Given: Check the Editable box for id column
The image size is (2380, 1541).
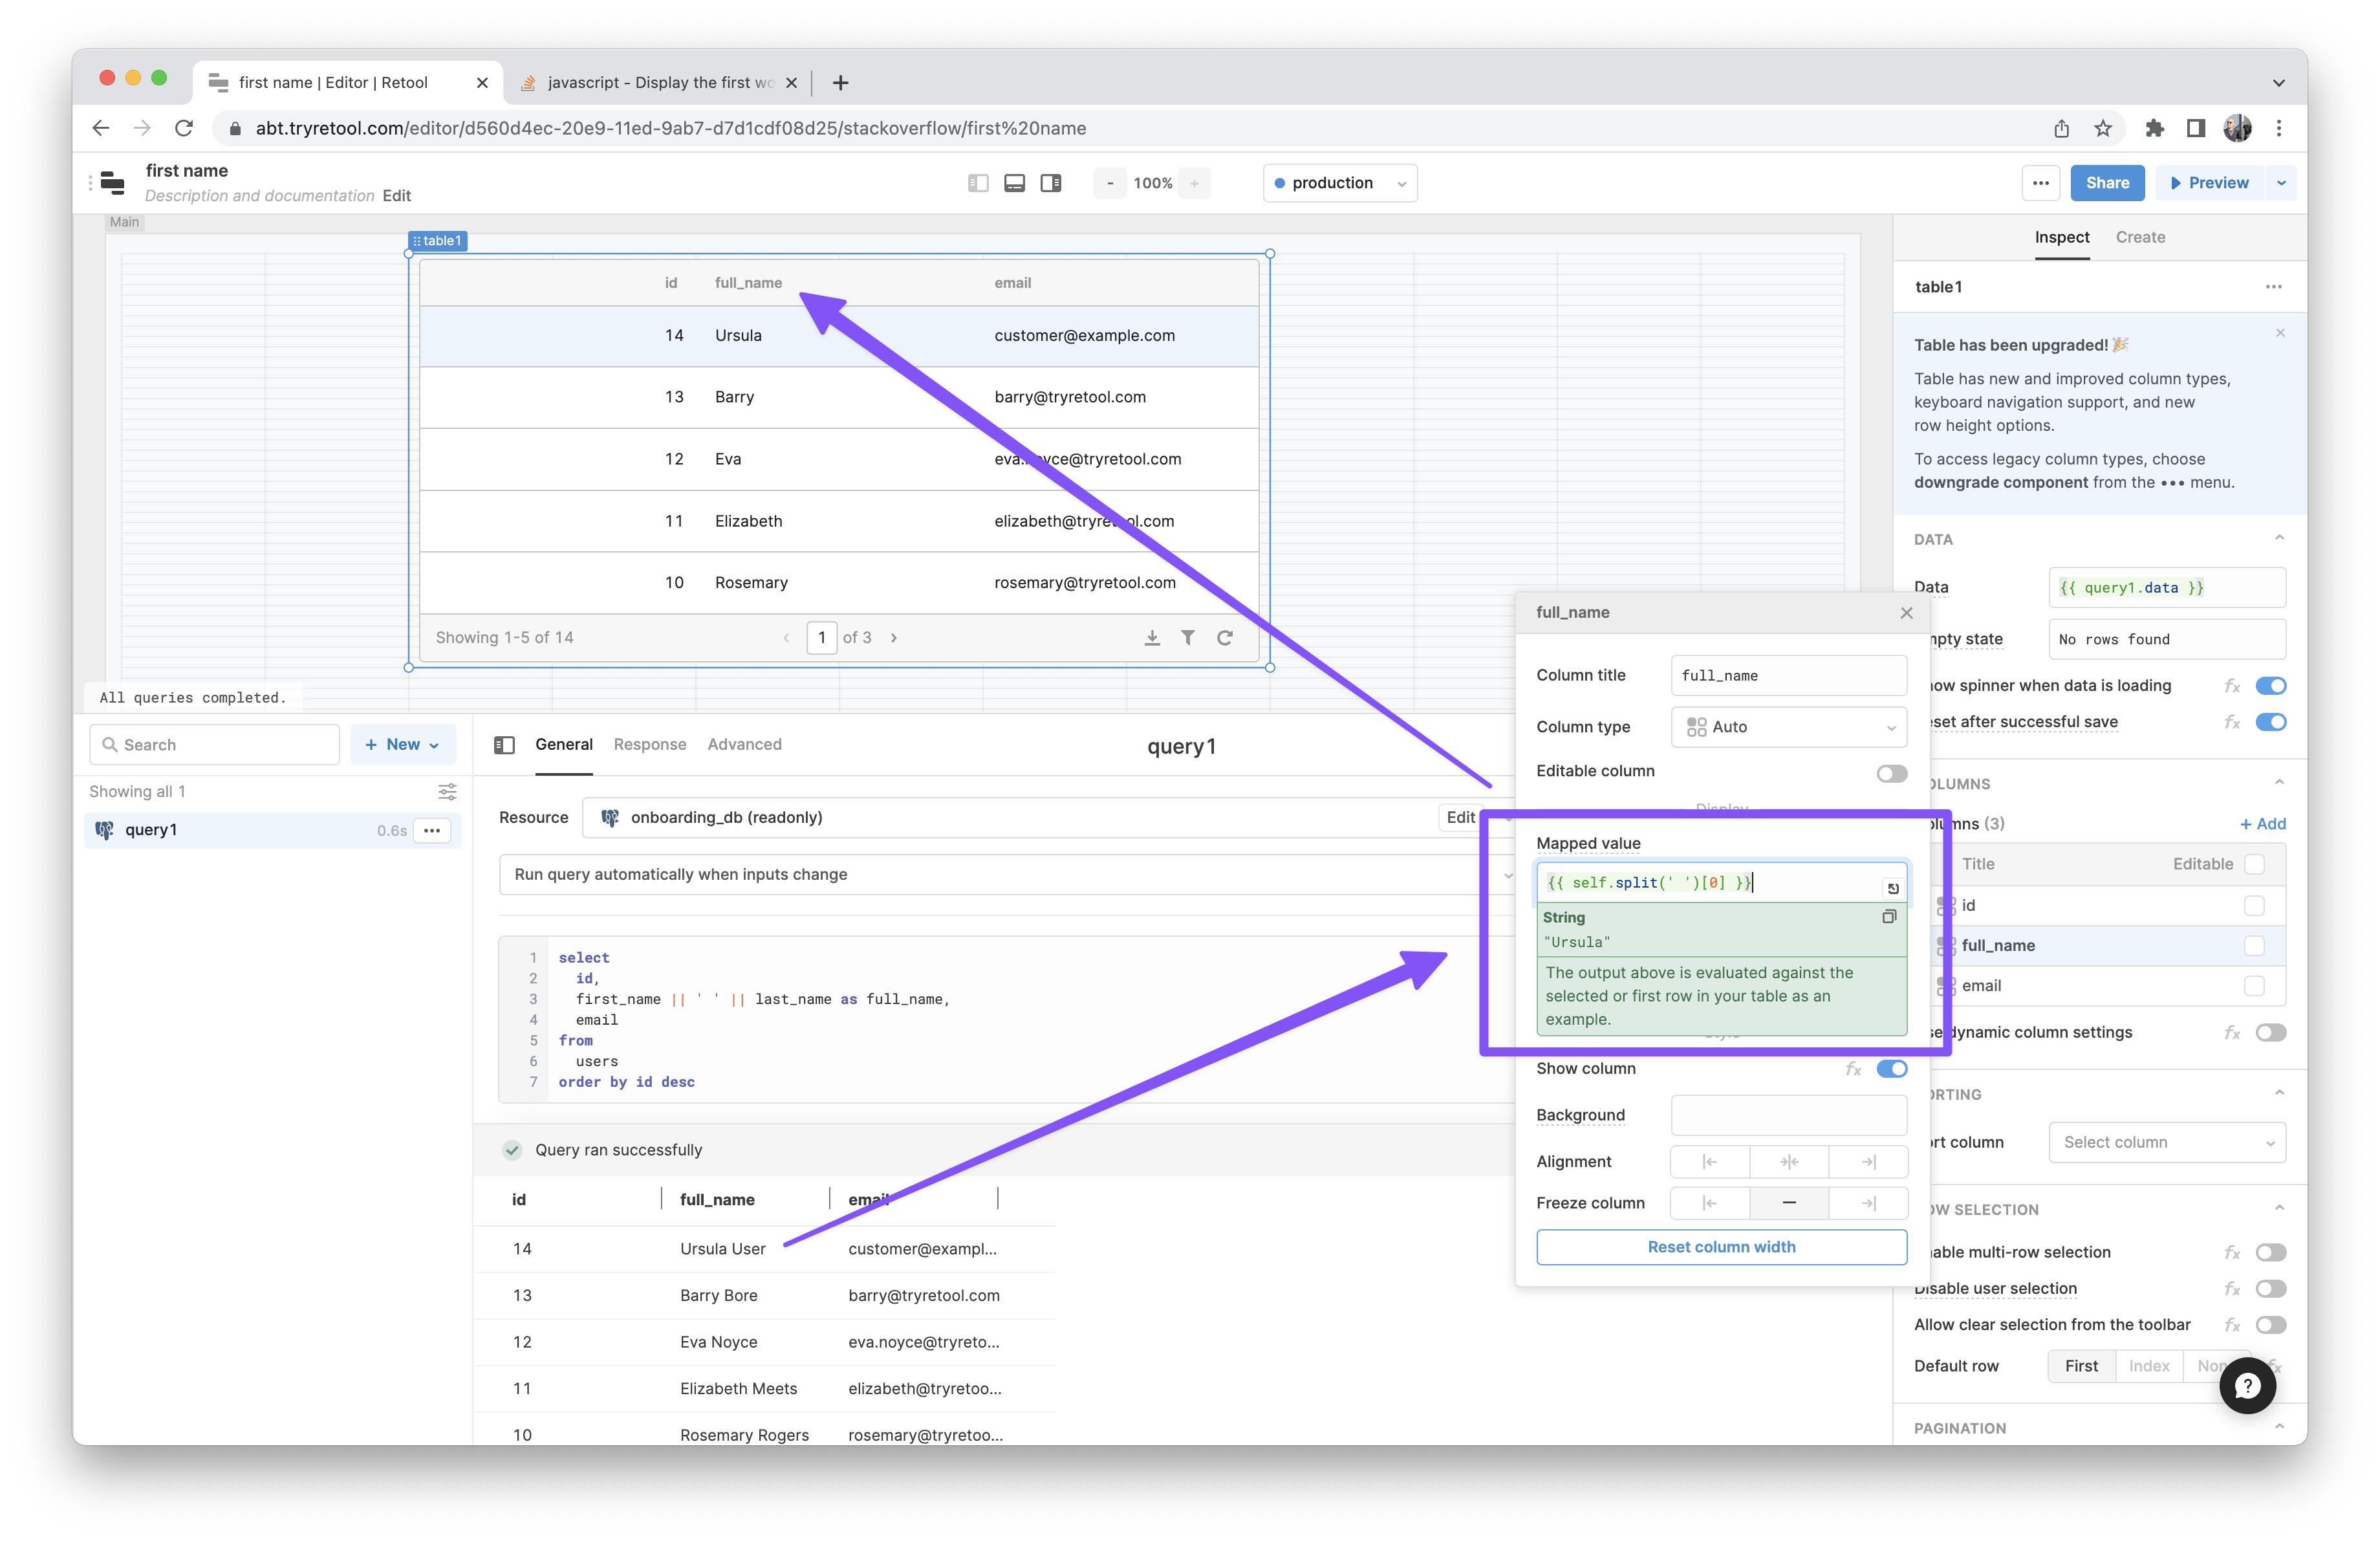Looking at the screenshot, I should (x=2254, y=906).
